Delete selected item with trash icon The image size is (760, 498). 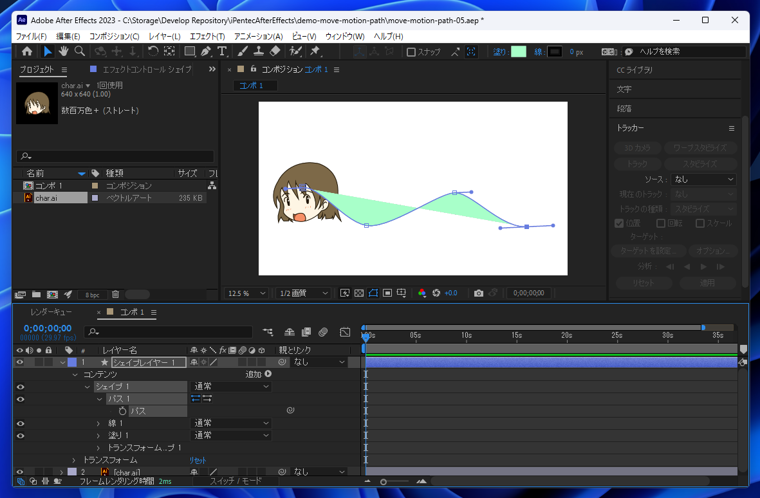coord(115,295)
